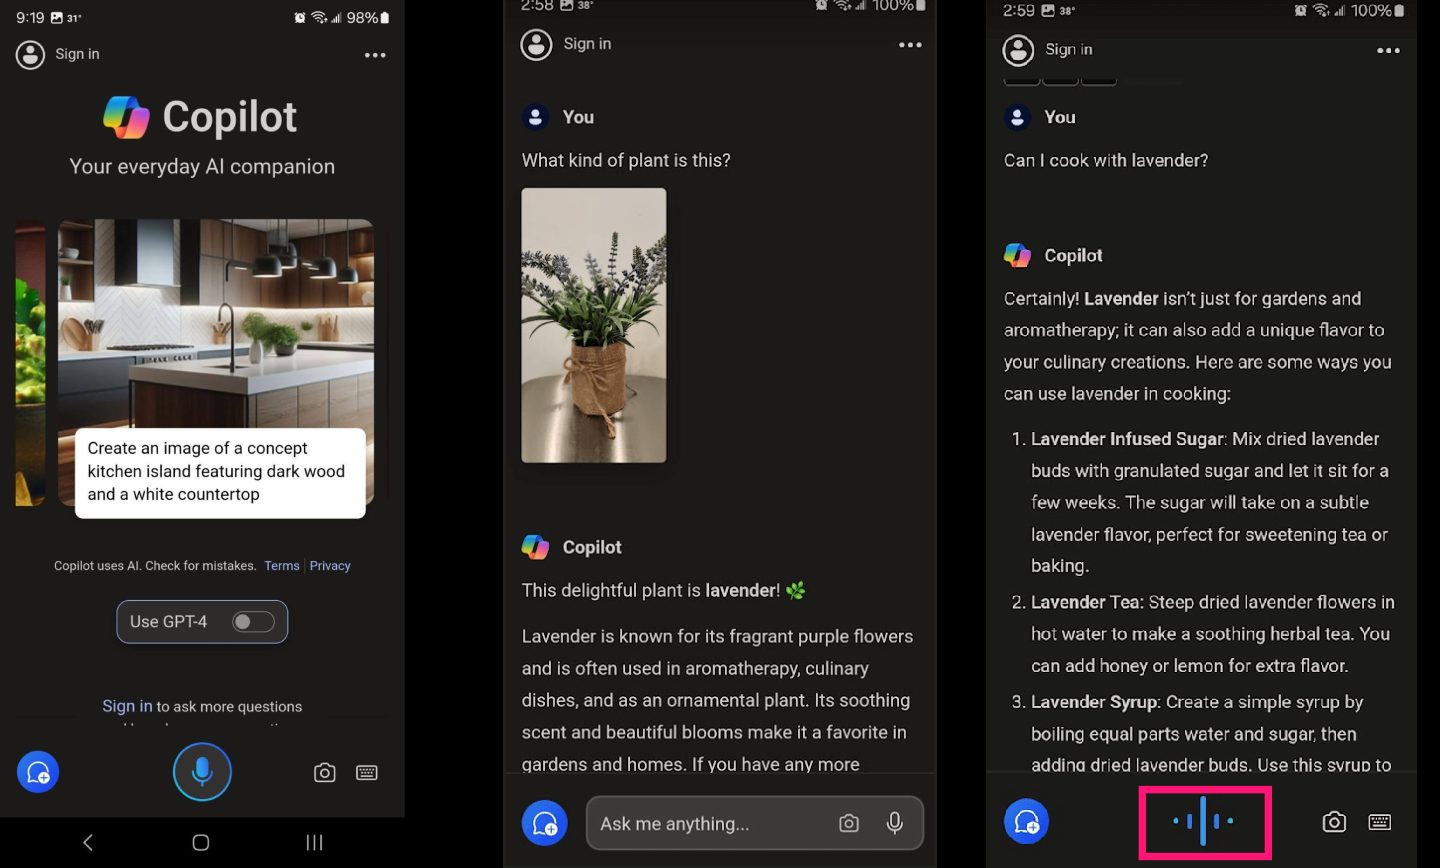Tap 'Lavender Syrup' list item

[1202, 733]
